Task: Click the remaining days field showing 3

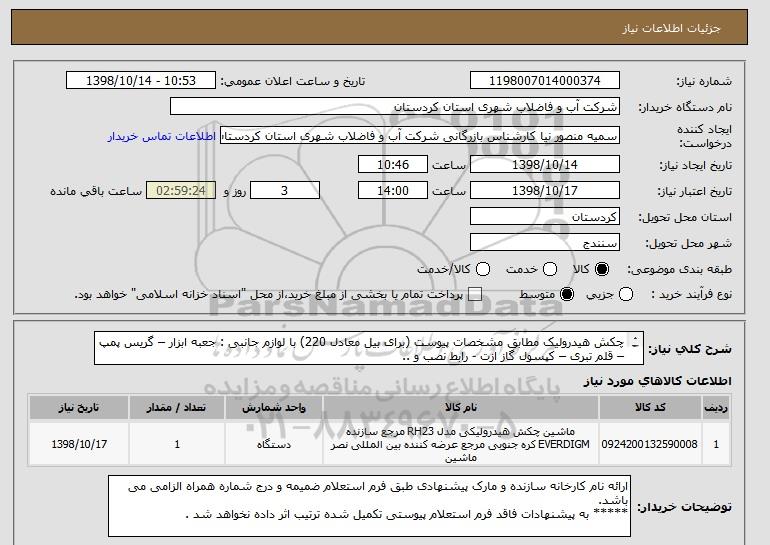Action: pos(285,191)
